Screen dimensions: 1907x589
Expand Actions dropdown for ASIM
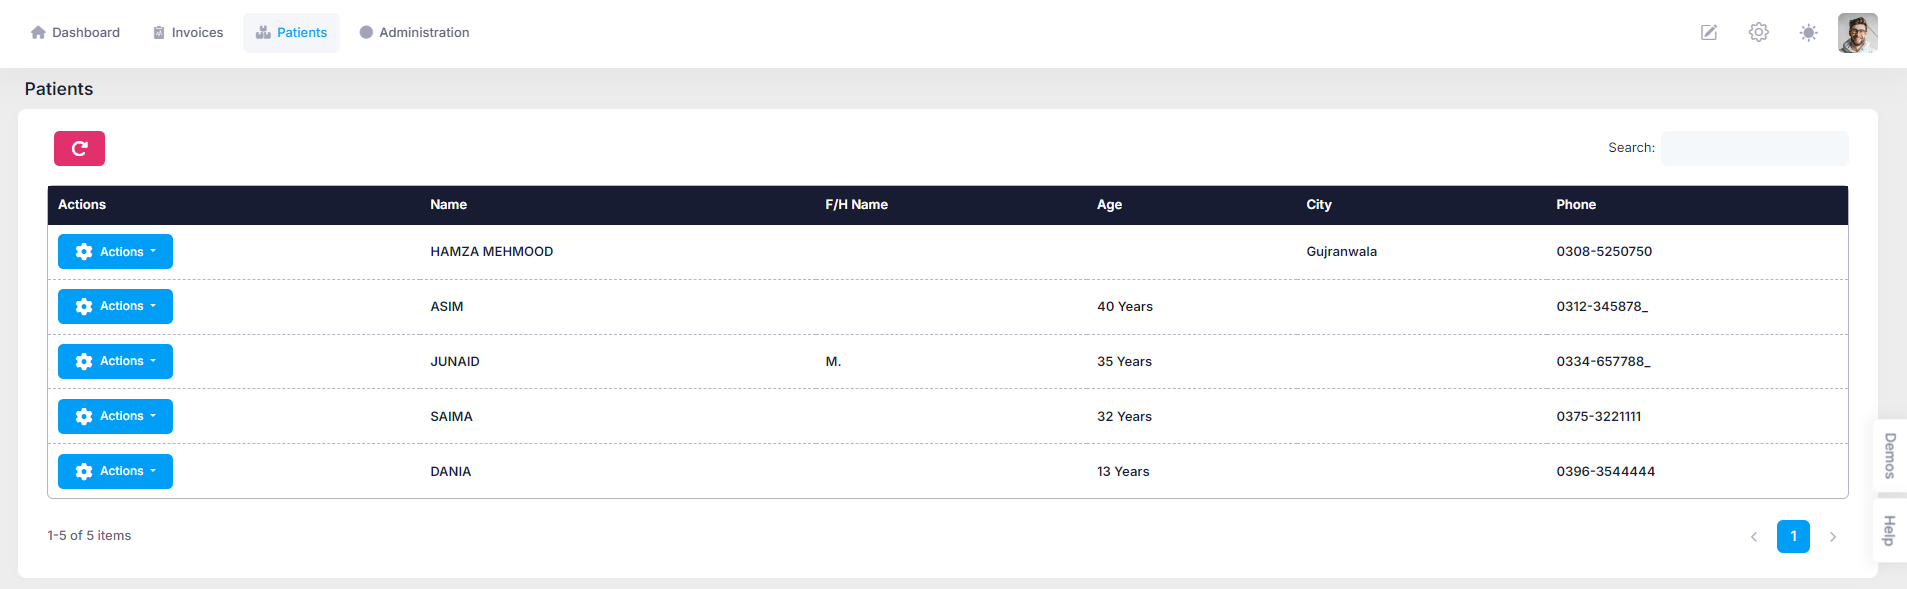click(115, 307)
